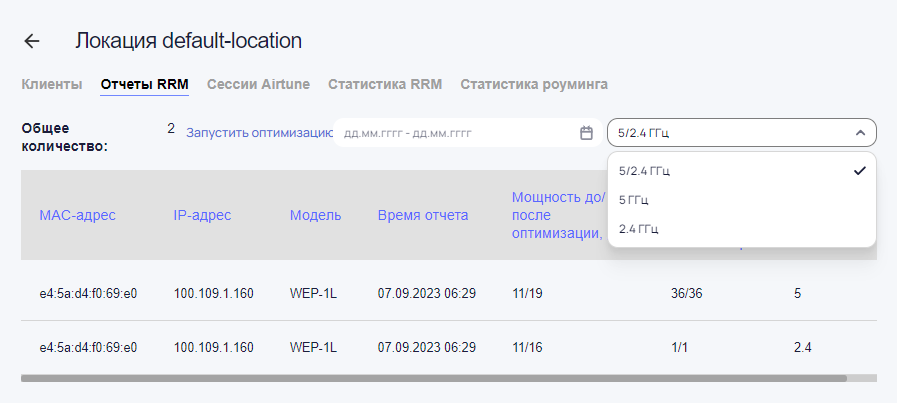Click the Запустить оптимизацию link
This screenshot has height=403, width=897.
(258, 132)
